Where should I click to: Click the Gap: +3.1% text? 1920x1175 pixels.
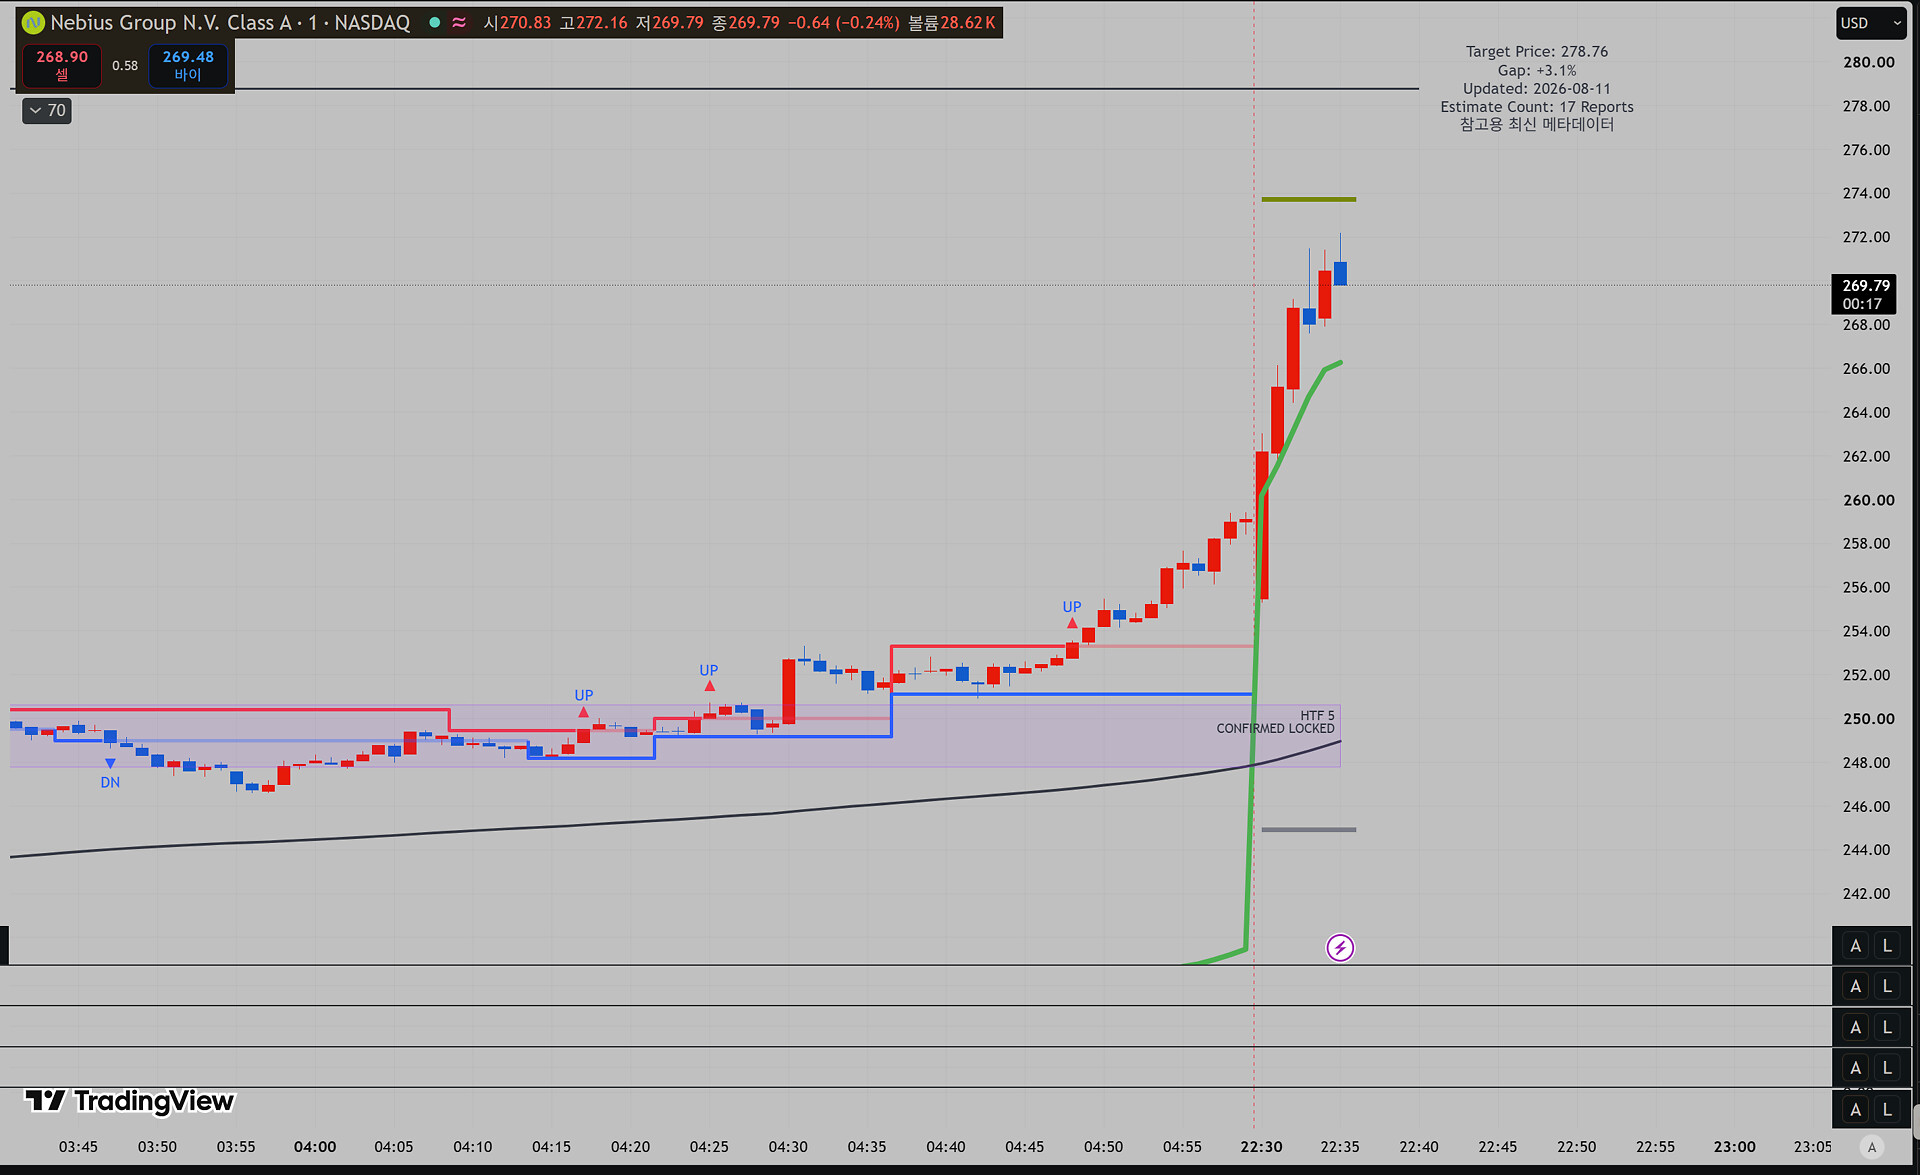pos(1537,71)
